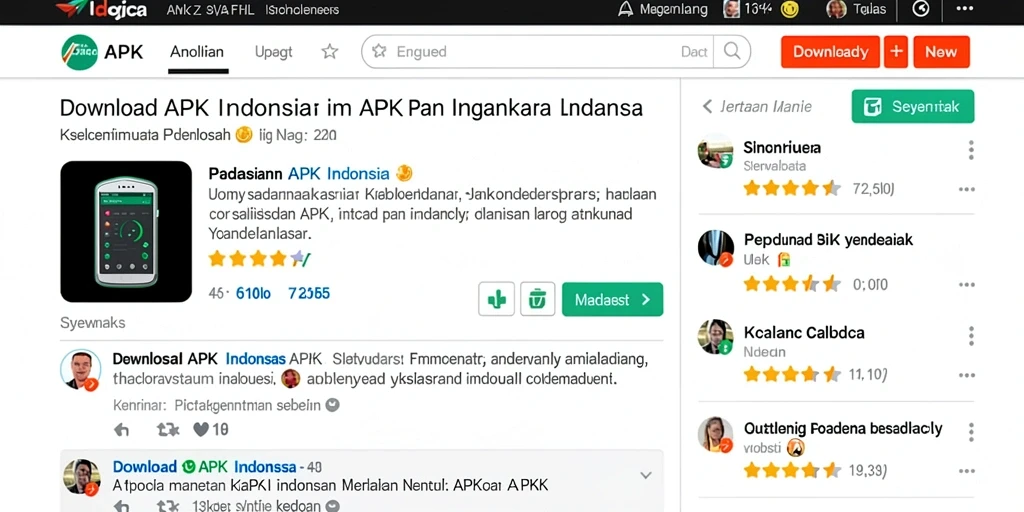This screenshot has height=512, width=1024.
Task: Click the Download APK Indonsiar page heading
Action: (x=351, y=107)
